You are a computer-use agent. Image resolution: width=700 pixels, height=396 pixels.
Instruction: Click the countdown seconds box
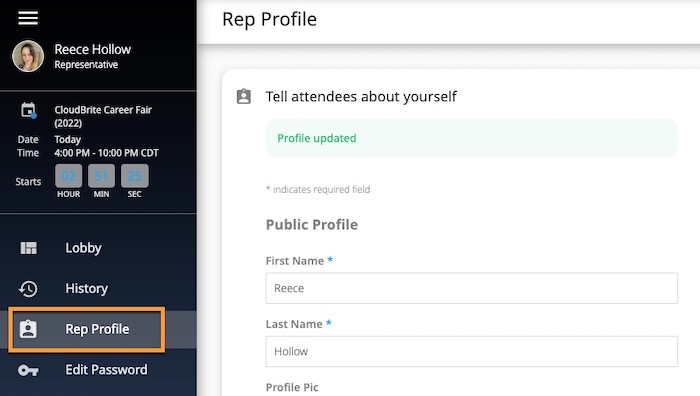[x=134, y=176]
